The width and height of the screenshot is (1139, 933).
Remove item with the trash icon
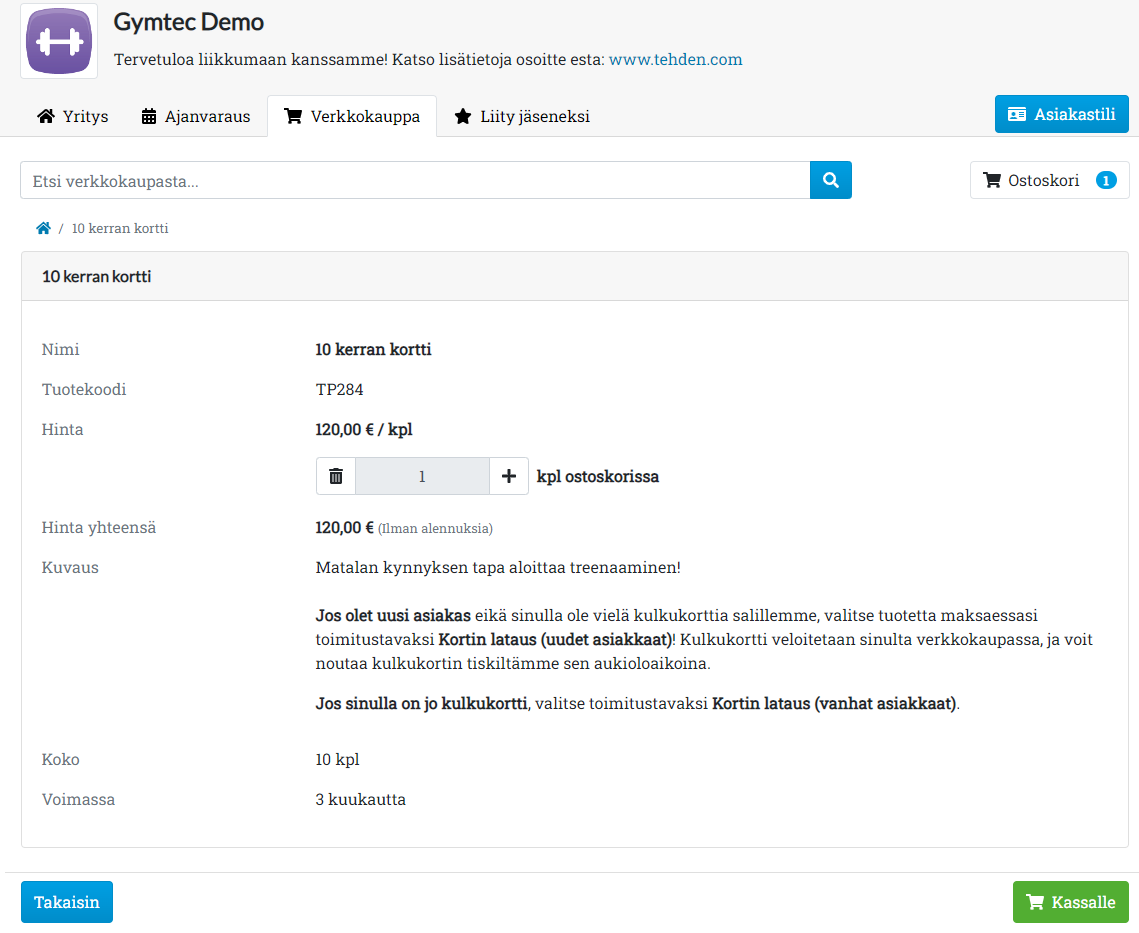pyautogui.click(x=336, y=476)
